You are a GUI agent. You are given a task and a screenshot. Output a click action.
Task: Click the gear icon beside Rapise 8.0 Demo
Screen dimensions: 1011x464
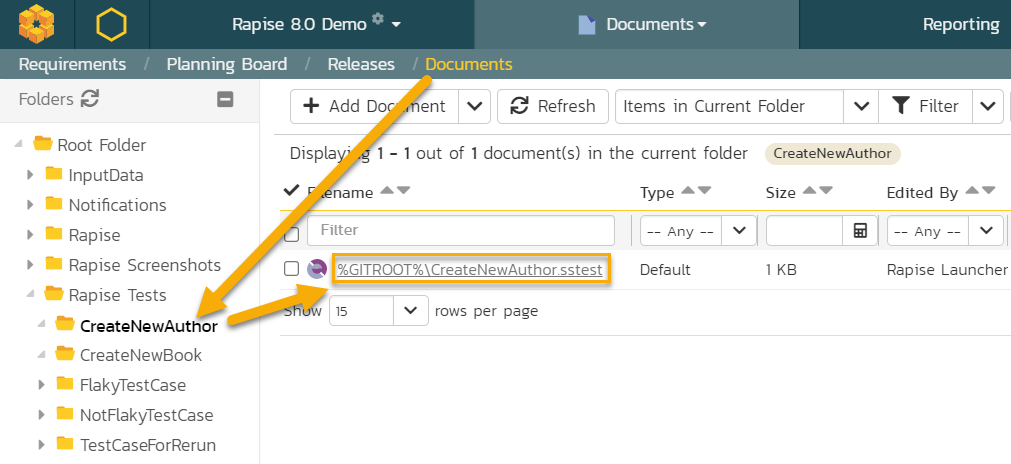pyautogui.click(x=378, y=20)
